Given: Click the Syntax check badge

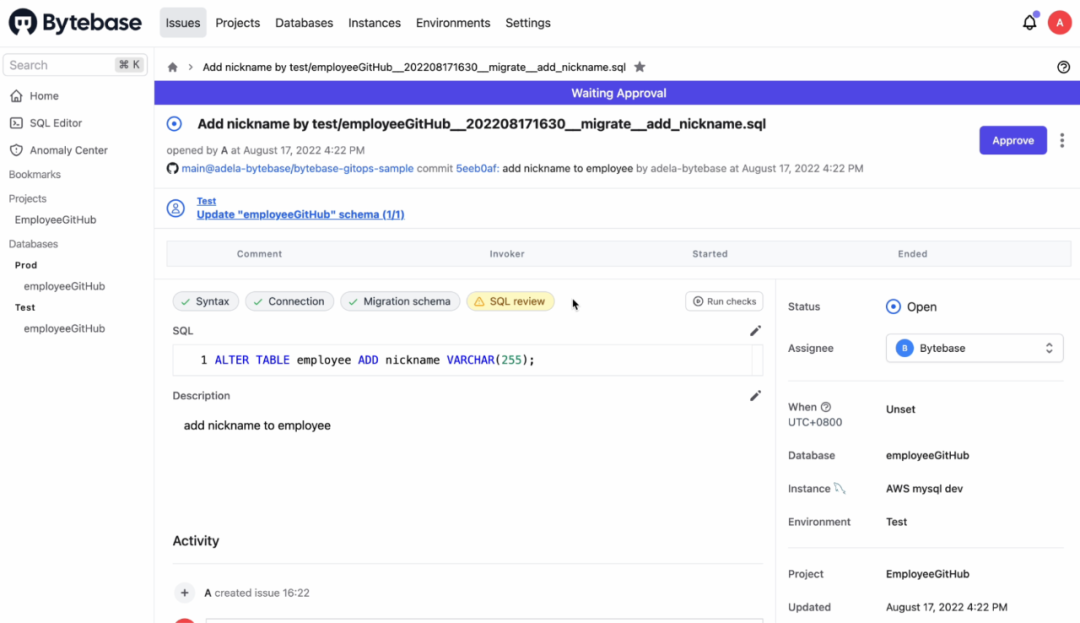Looking at the screenshot, I should (x=205, y=301).
